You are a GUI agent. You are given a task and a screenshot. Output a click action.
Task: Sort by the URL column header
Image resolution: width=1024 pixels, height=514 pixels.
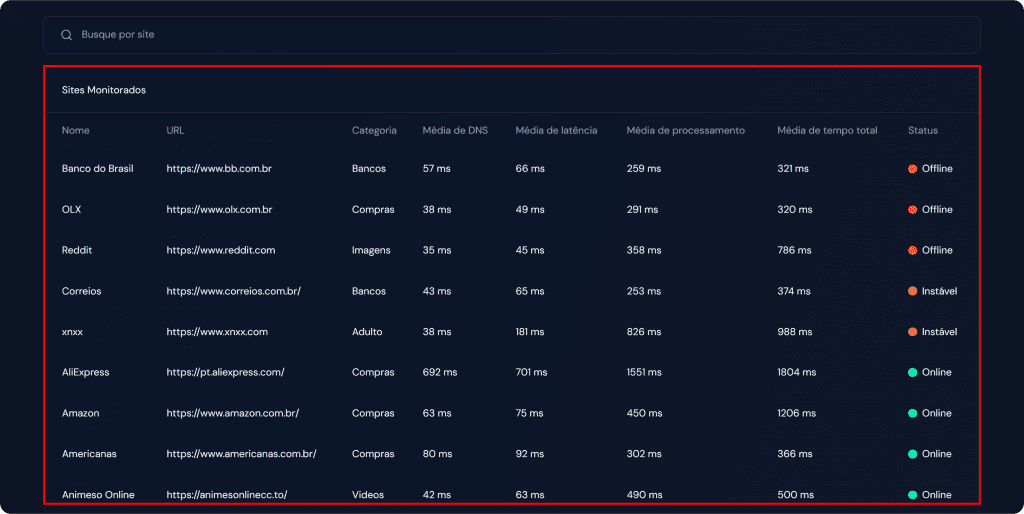click(175, 131)
